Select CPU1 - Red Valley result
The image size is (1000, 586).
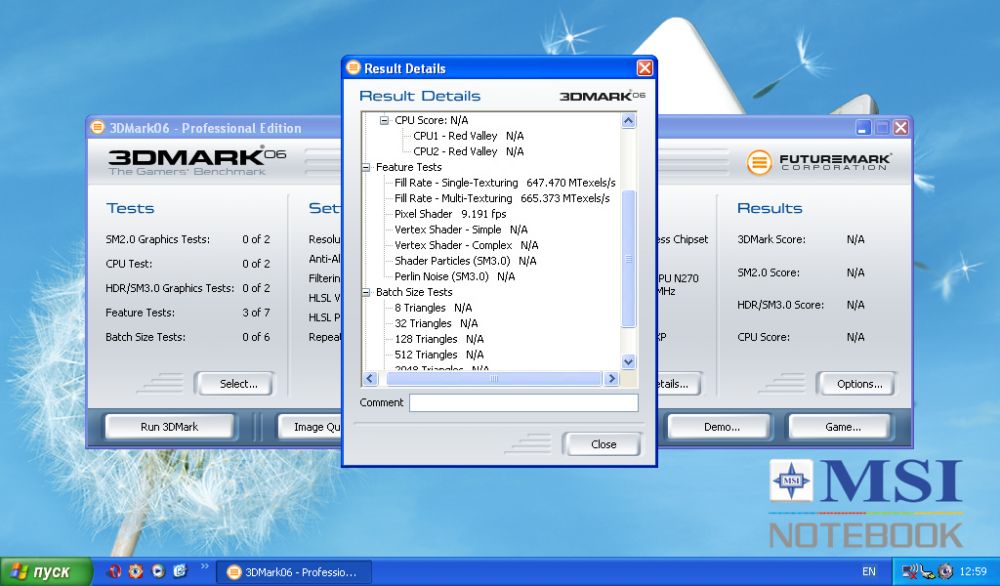[x=468, y=136]
